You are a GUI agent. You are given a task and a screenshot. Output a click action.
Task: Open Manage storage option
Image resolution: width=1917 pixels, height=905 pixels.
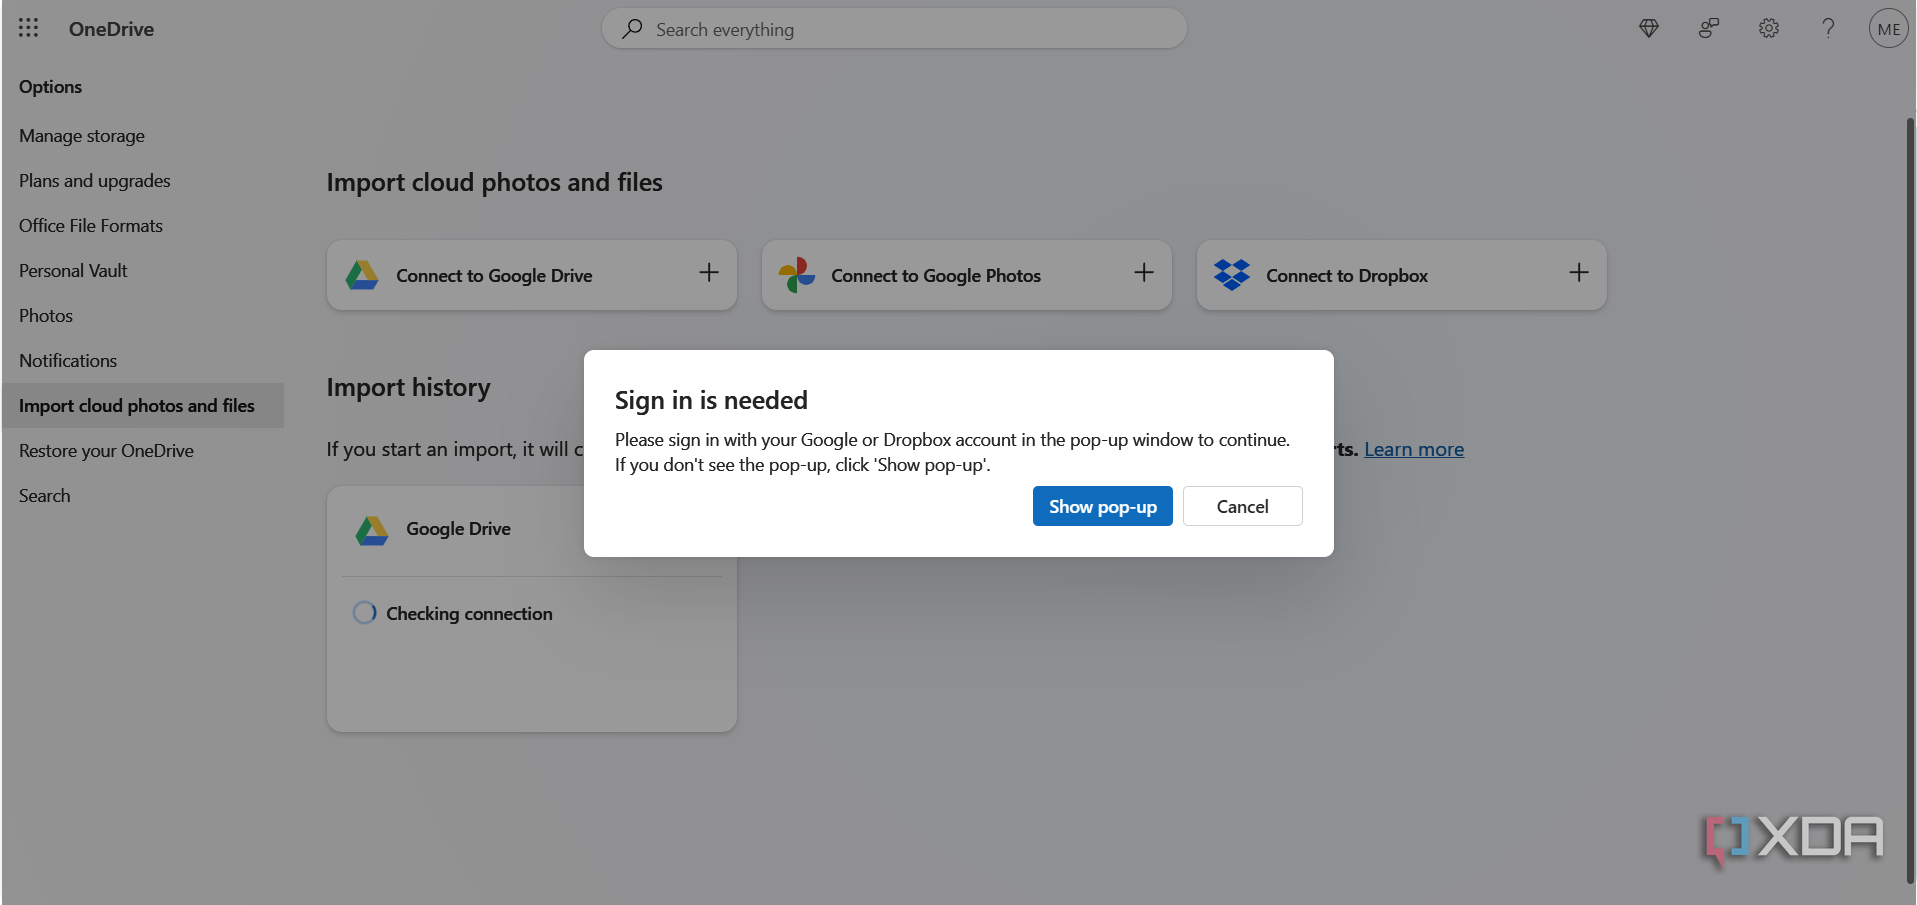click(82, 136)
